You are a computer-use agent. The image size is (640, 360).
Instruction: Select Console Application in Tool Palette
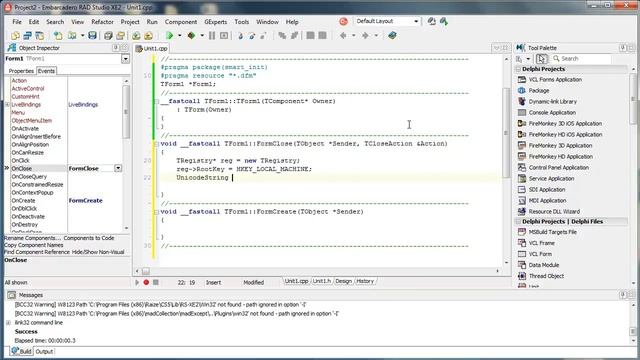click(552, 113)
